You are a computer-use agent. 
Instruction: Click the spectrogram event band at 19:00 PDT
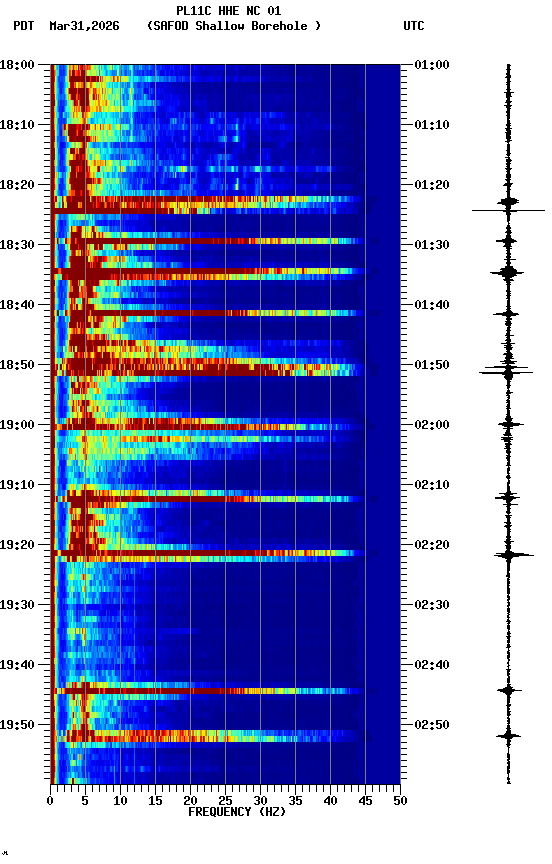click(x=208, y=425)
